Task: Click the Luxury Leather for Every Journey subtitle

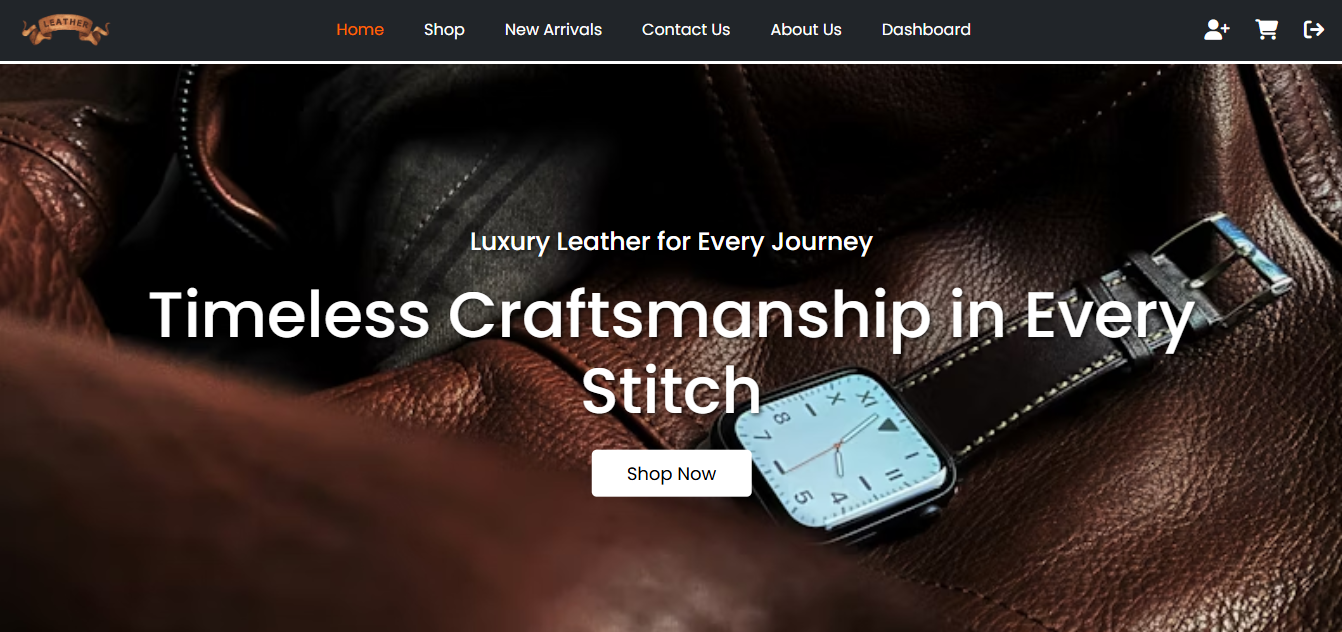Action: [671, 241]
